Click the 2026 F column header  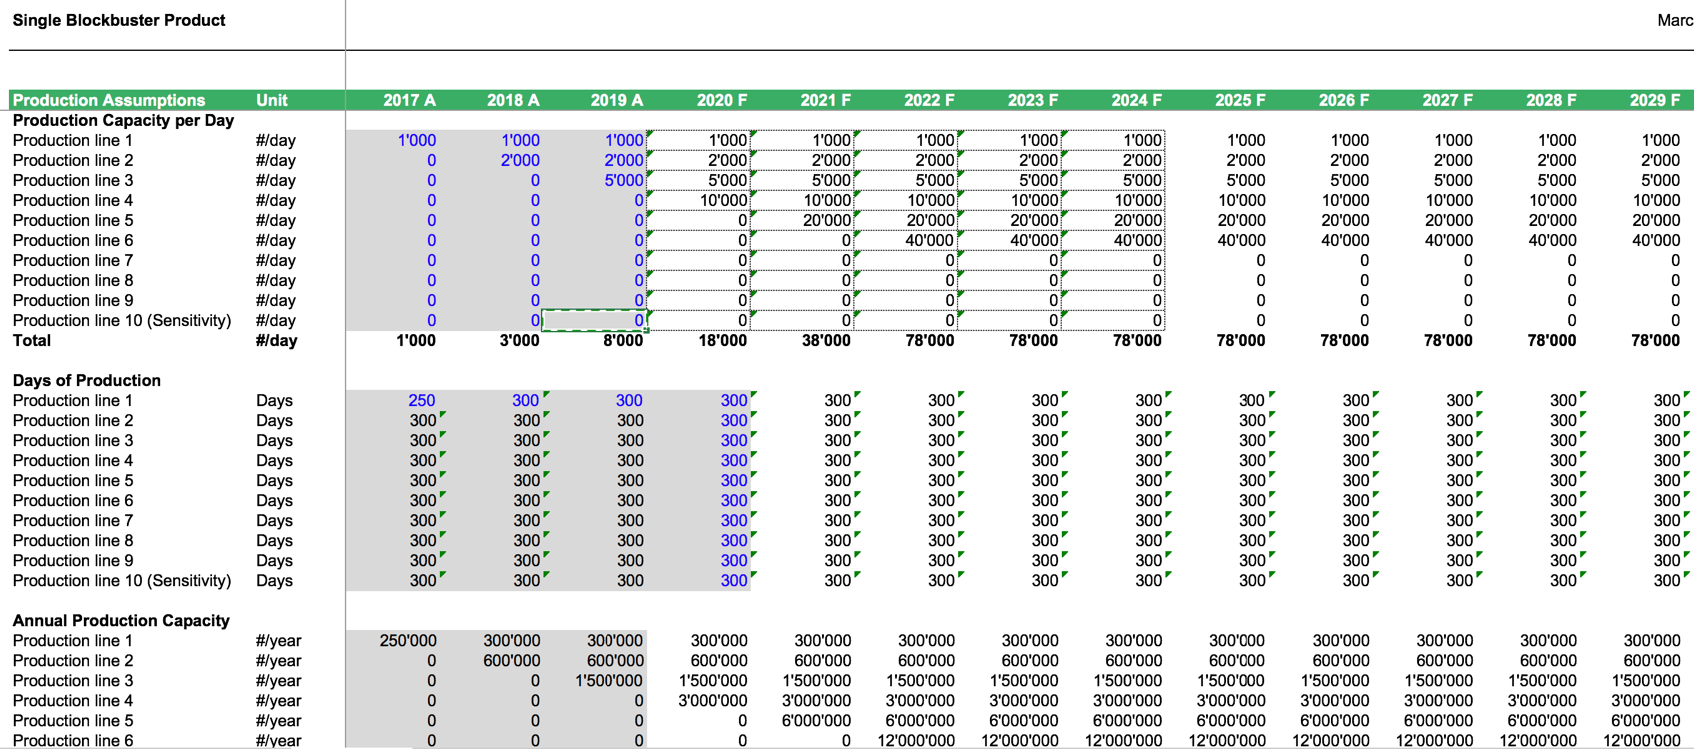1344,100
